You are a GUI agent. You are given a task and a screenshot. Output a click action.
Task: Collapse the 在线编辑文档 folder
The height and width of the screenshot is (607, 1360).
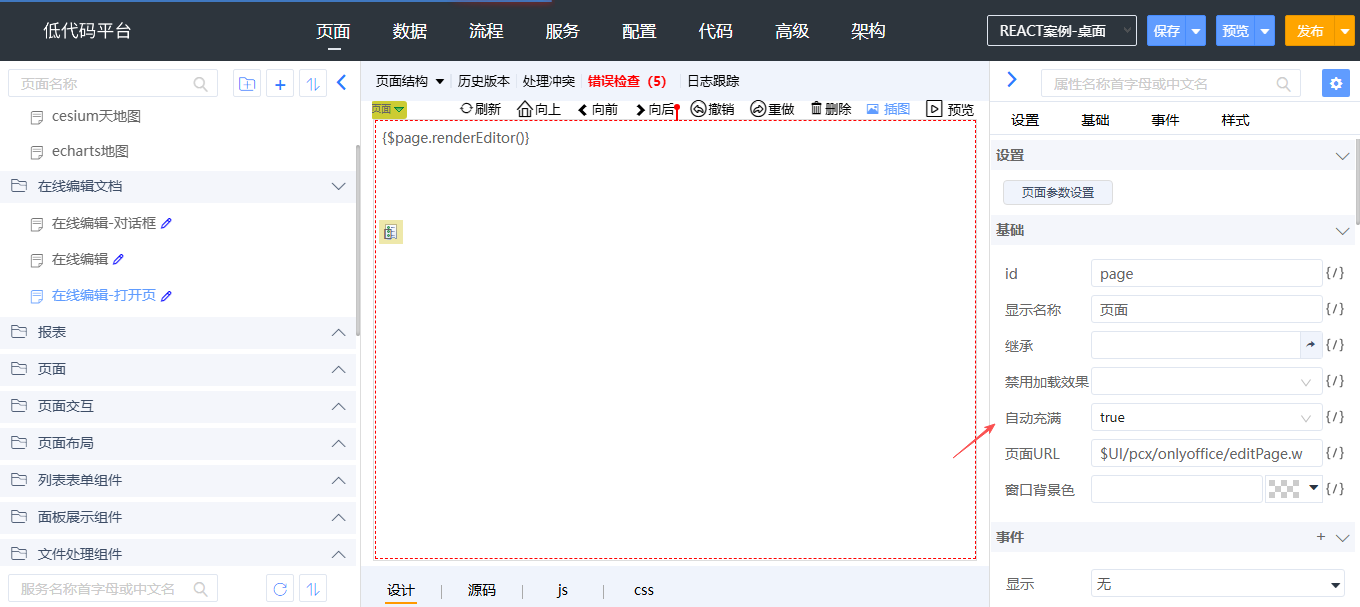[x=338, y=186]
